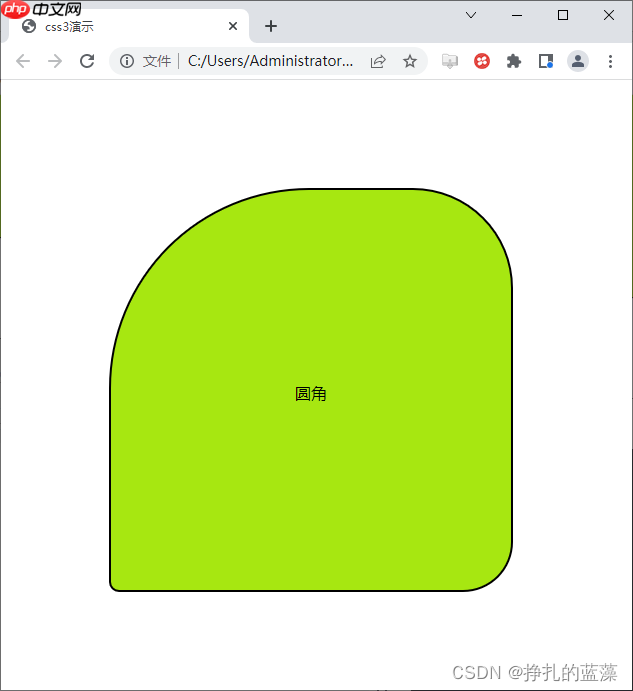Click the 圆角 text in green box
Viewport: 633px width, 691px height.
[311, 394]
